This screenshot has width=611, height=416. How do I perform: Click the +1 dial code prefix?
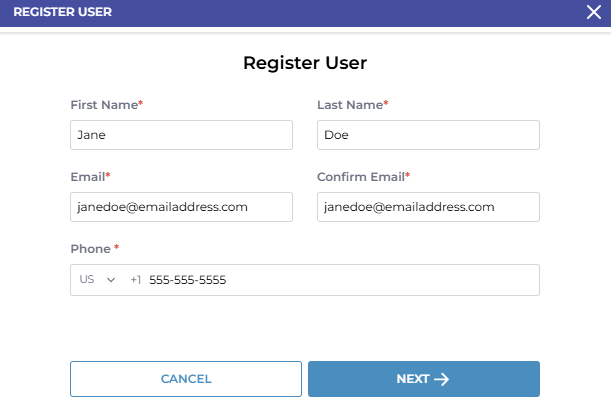pyautogui.click(x=136, y=280)
